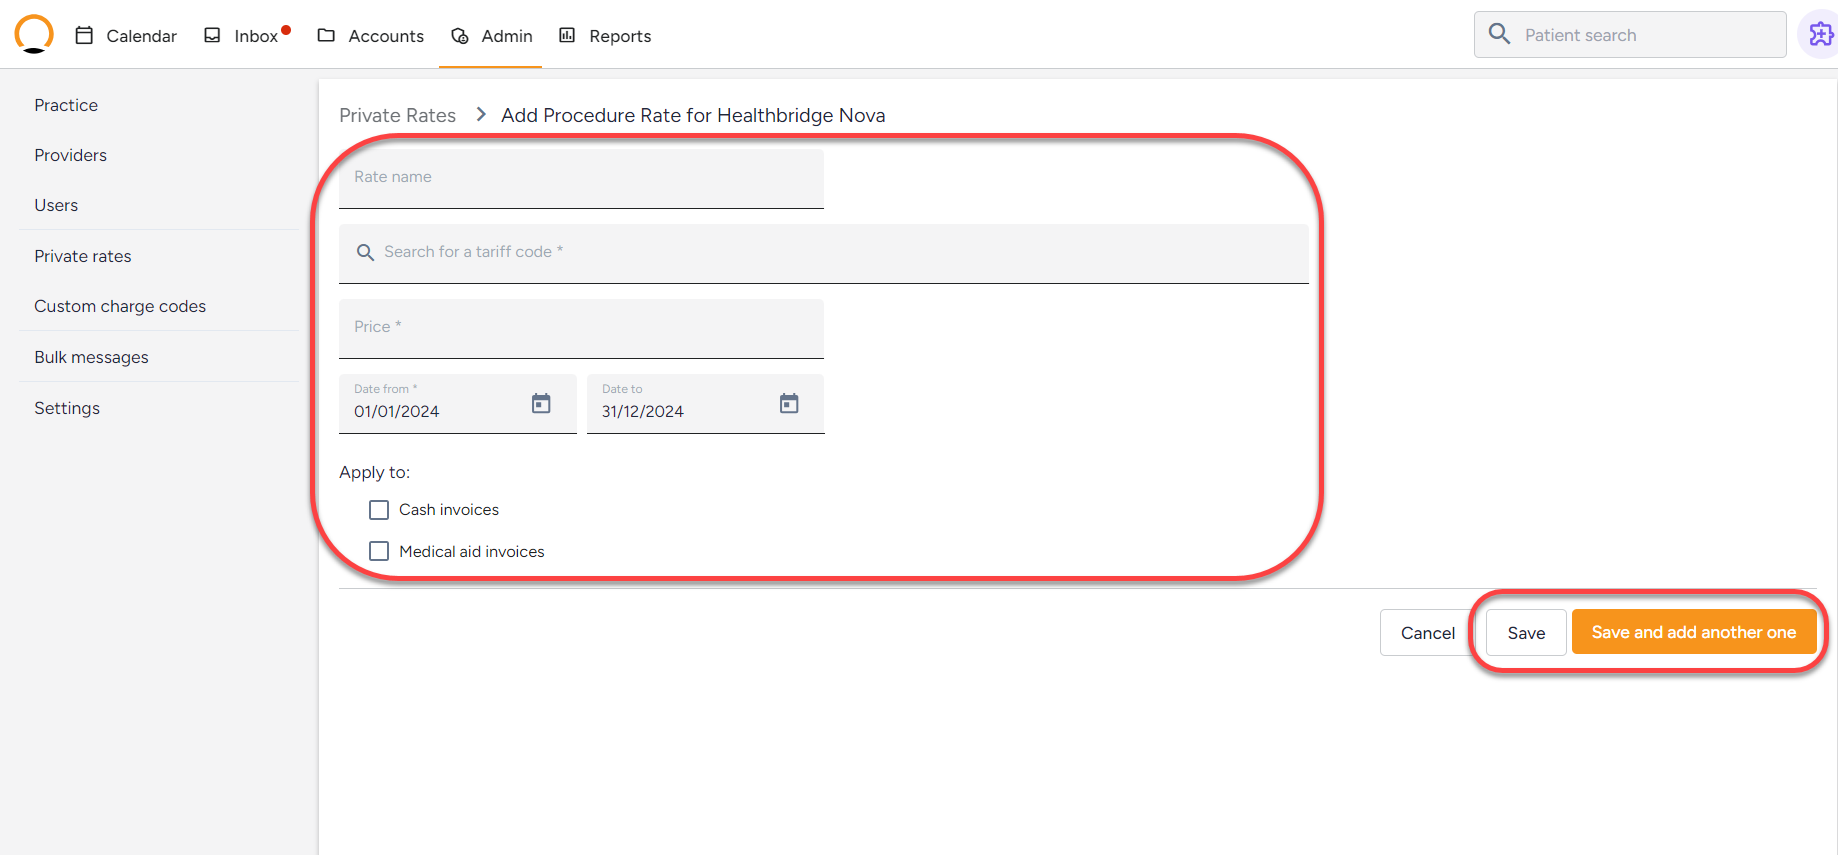Image resolution: width=1838 pixels, height=855 pixels.
Task: Click the Admin gear icon
Action: [x=460, y=36]
